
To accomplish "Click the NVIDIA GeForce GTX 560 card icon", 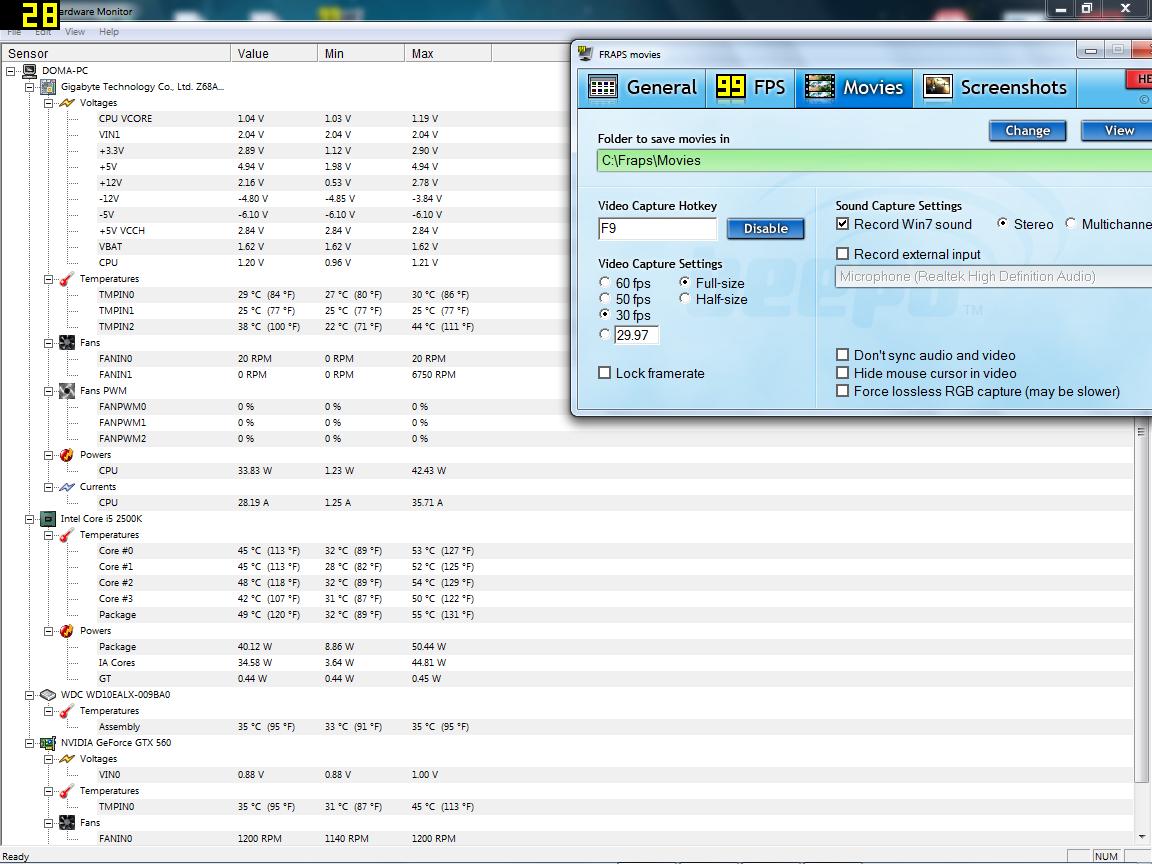I will pos(48,743).
